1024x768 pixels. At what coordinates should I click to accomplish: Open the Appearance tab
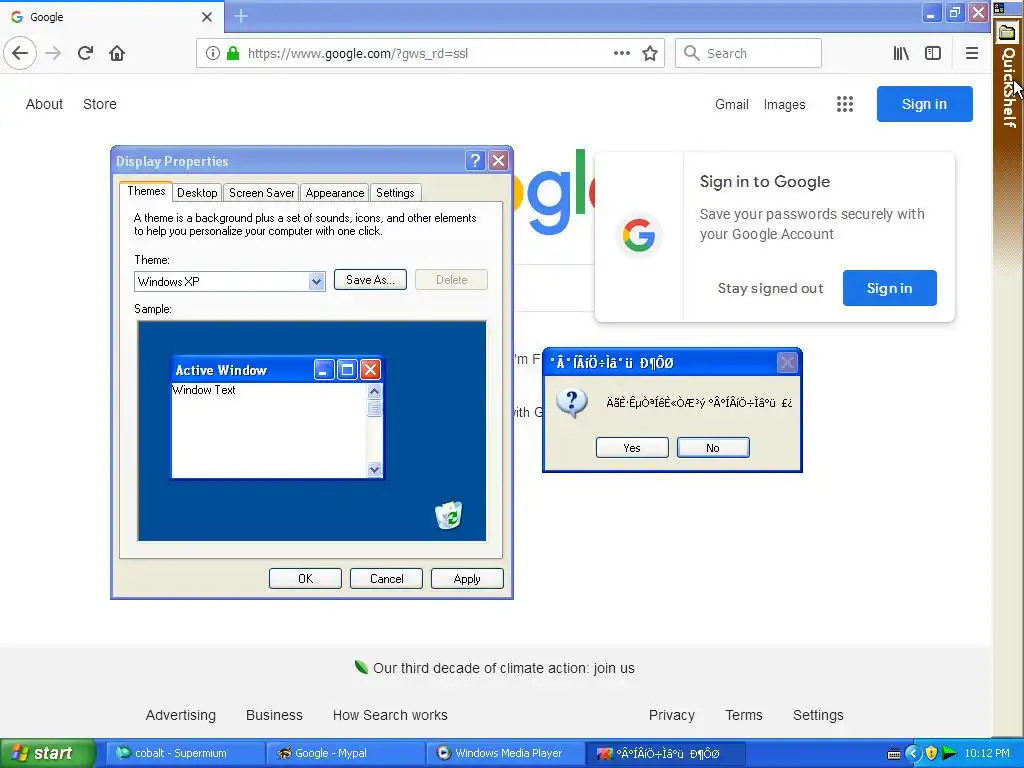[x=334, y=193]
